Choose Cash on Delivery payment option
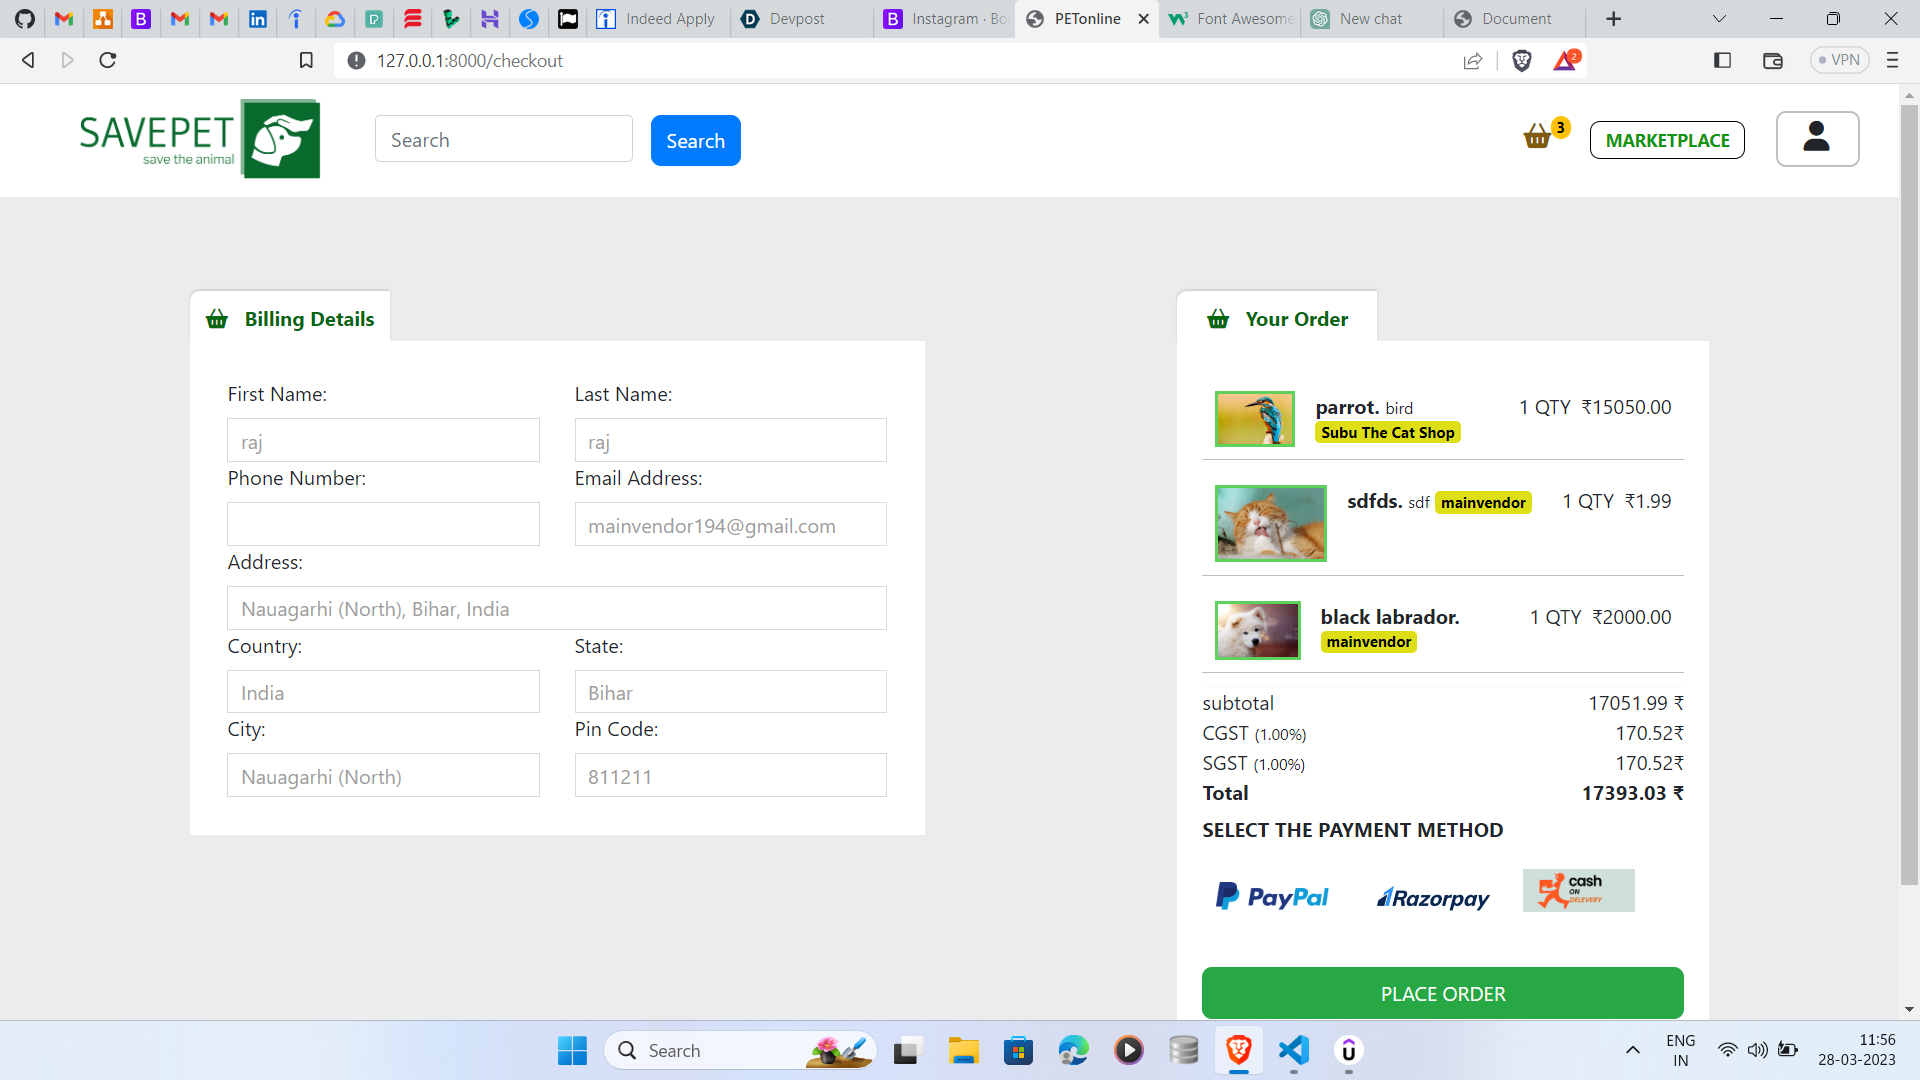The width and height of the screenshot is (1920, 1080). pos(1578,890)
